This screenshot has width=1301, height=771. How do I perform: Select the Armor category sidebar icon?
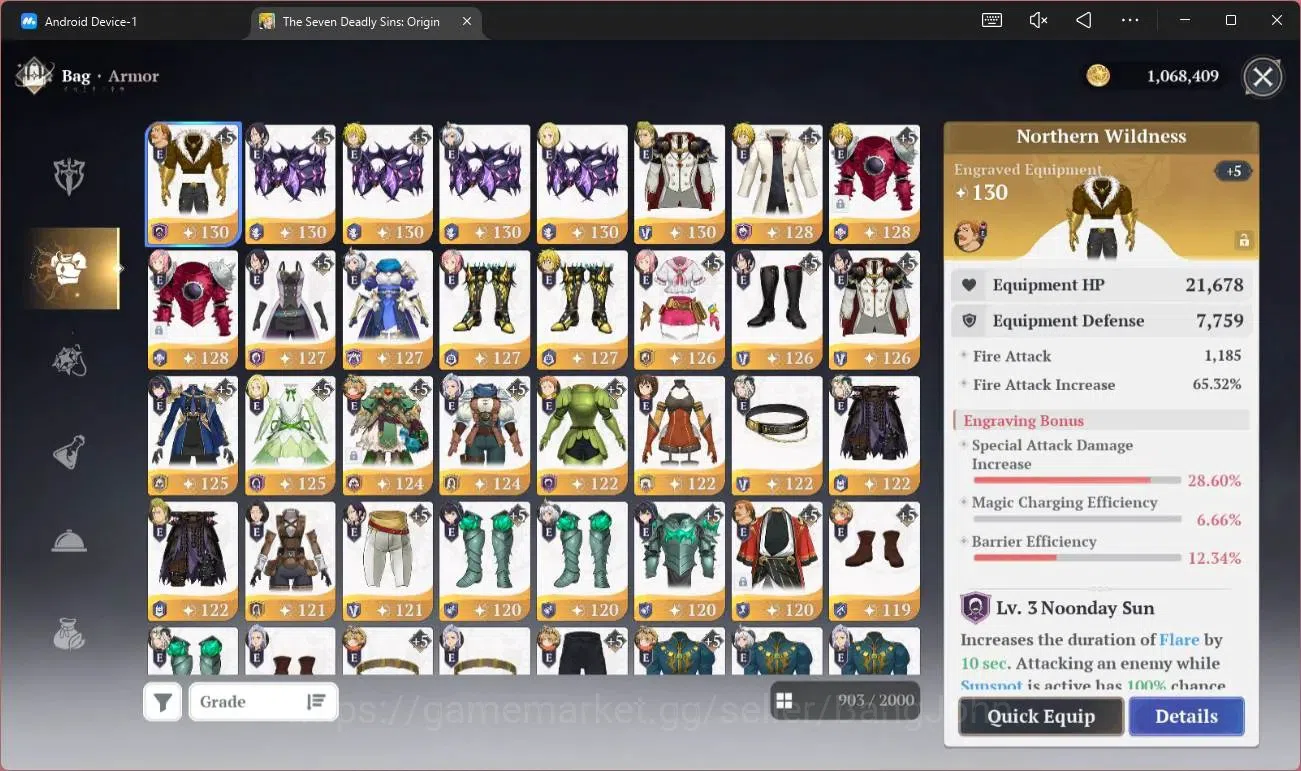pyautogui.click(x=72, y=268)
